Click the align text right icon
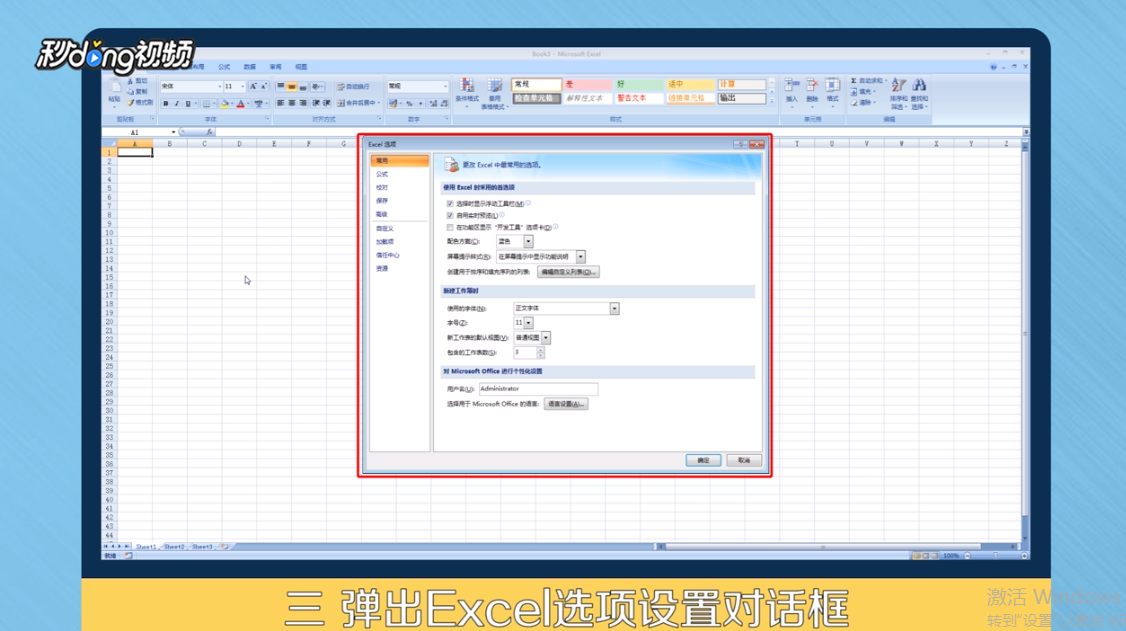Image resolution: width=1126 pixels, height=631 pixels. (x=303, y=103)
